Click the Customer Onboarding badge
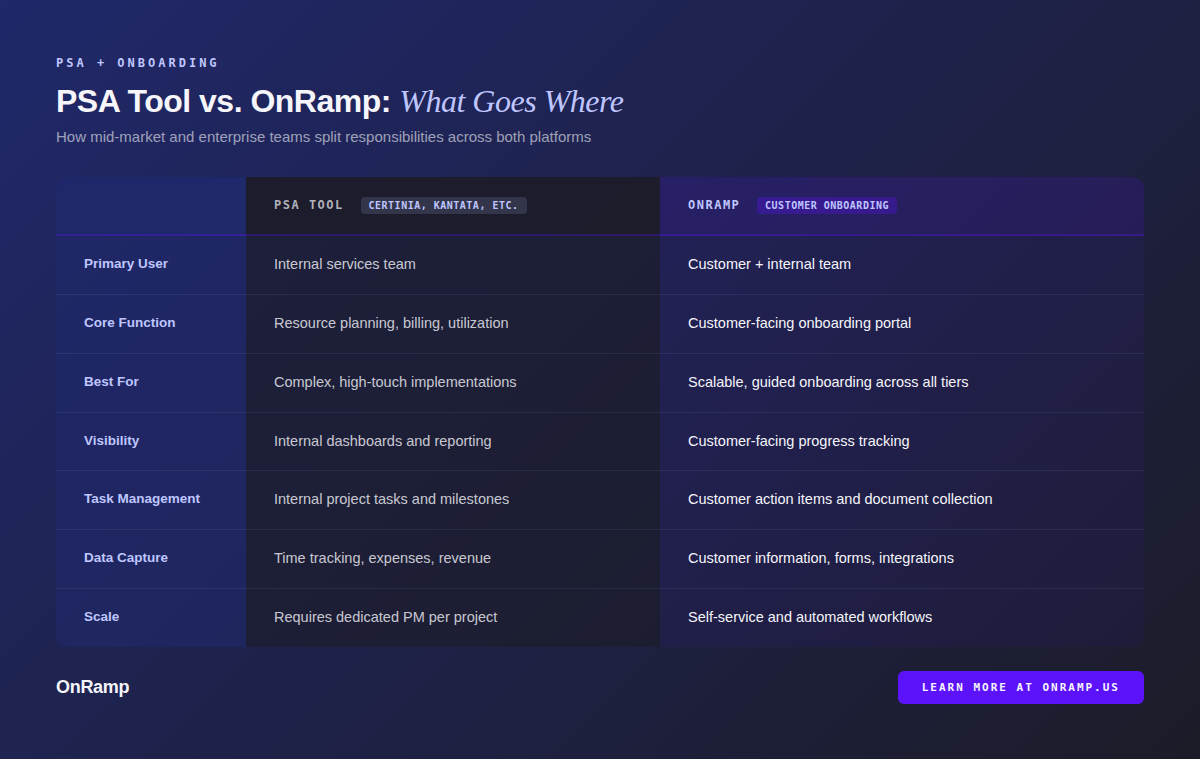Screen dimensions: 1200x759 [x=826, y=205]
